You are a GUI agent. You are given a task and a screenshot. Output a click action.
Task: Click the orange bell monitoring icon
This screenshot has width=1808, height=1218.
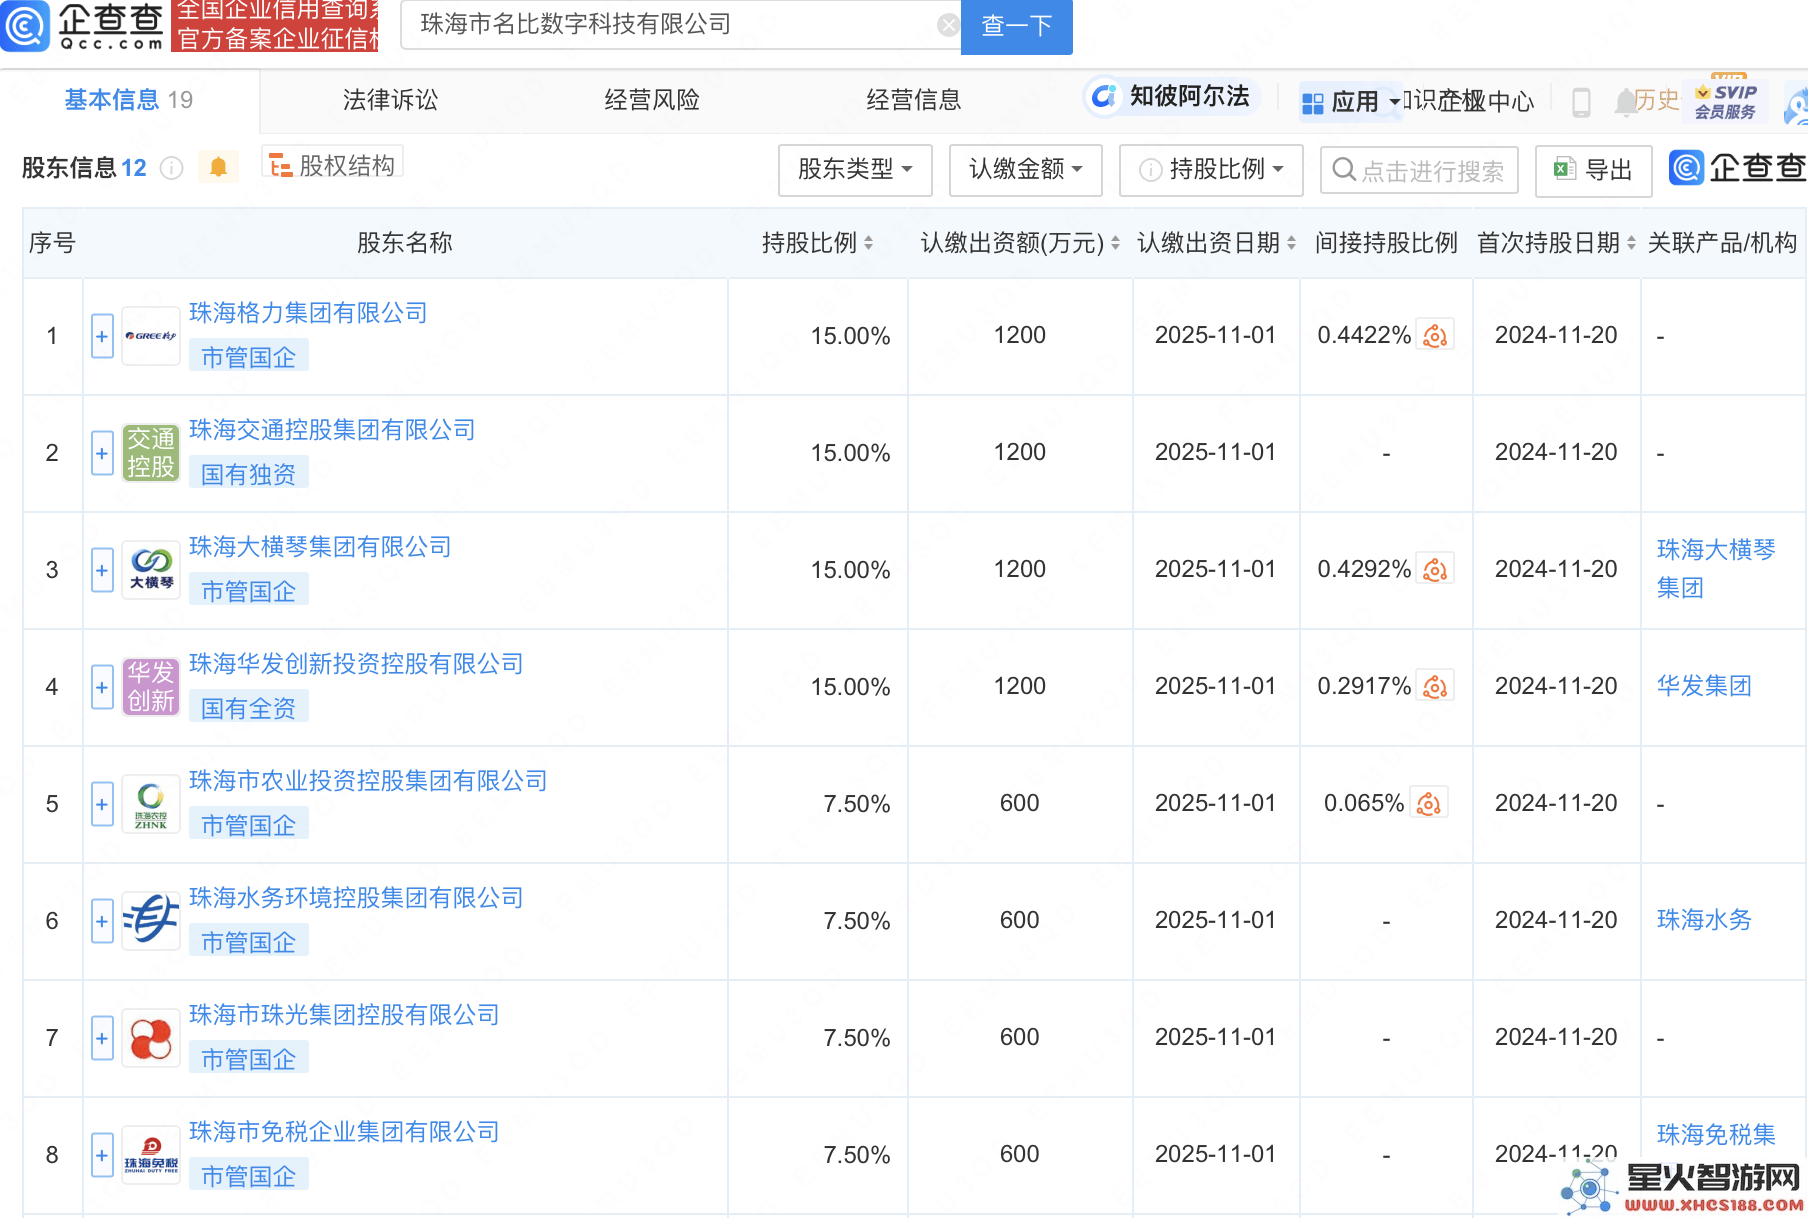click(x=218, y=167)
